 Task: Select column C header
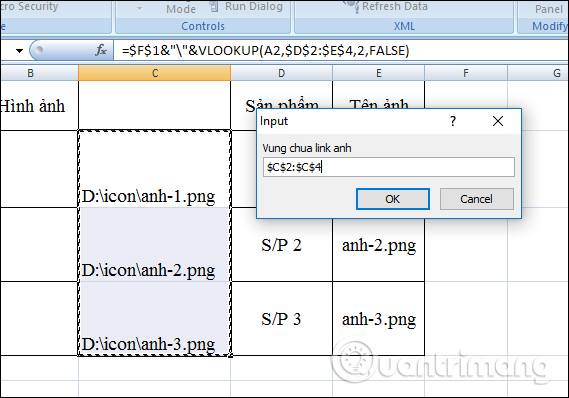155,73
